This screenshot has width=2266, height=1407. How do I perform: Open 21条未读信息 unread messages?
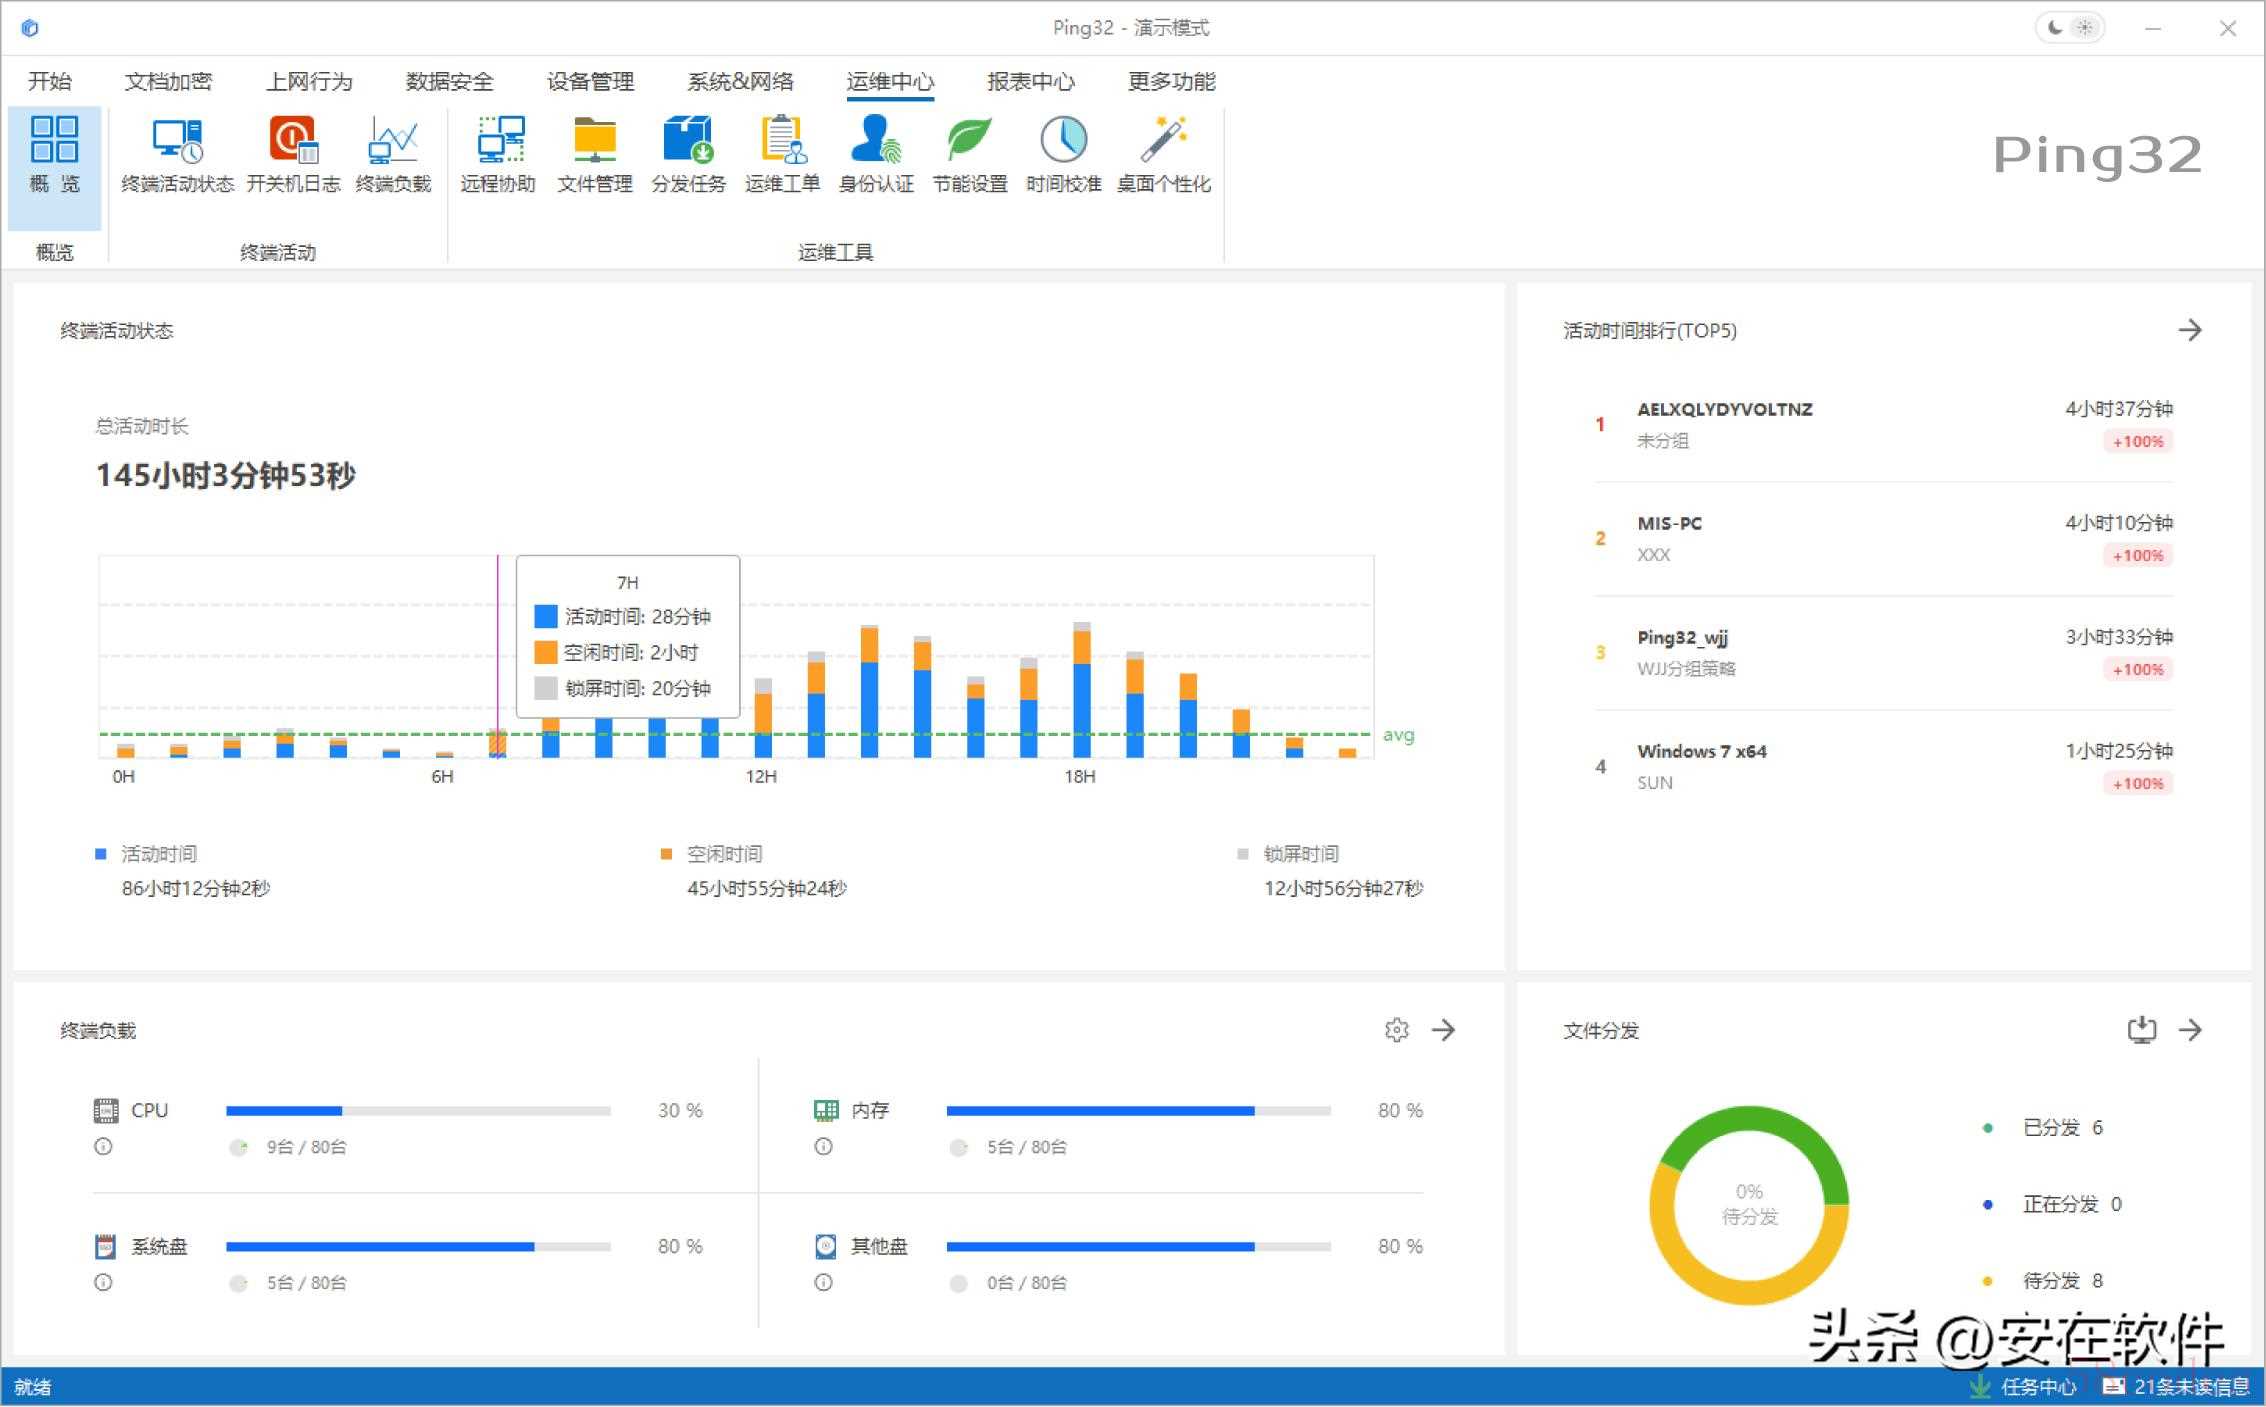point(2176,1387)
